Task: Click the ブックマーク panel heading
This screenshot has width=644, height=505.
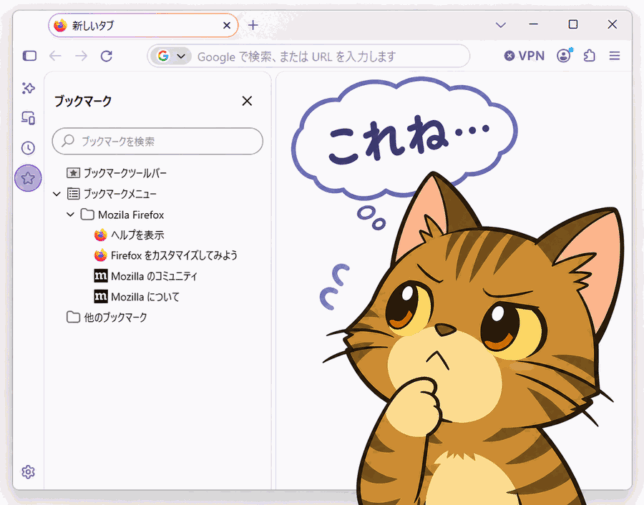Action: pyautogui.click(x=83, y=101)
